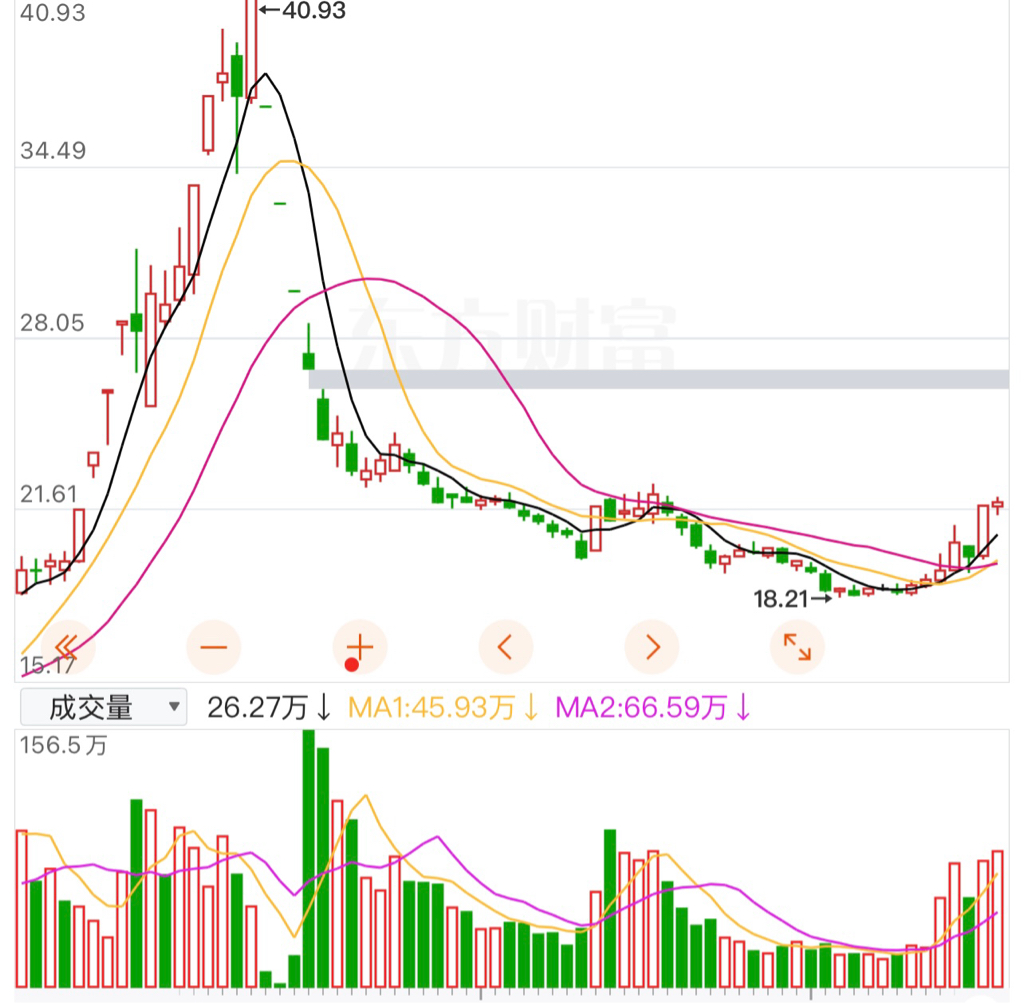
Task: Click the 40.93 high price annotation
Action: (303, 10)
